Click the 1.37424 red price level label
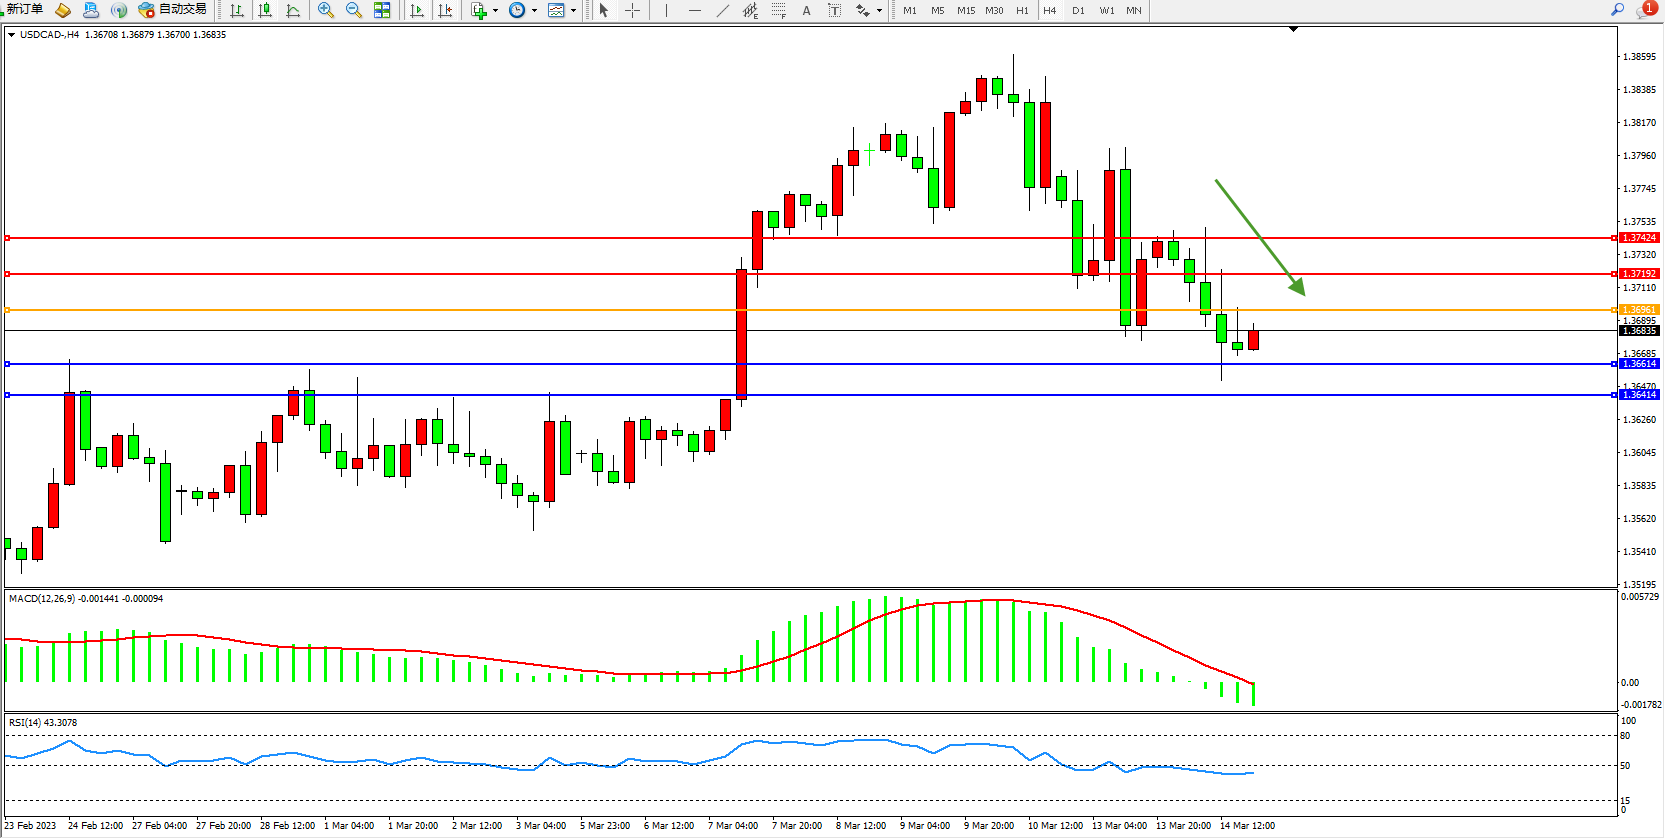 [1639, 238]
